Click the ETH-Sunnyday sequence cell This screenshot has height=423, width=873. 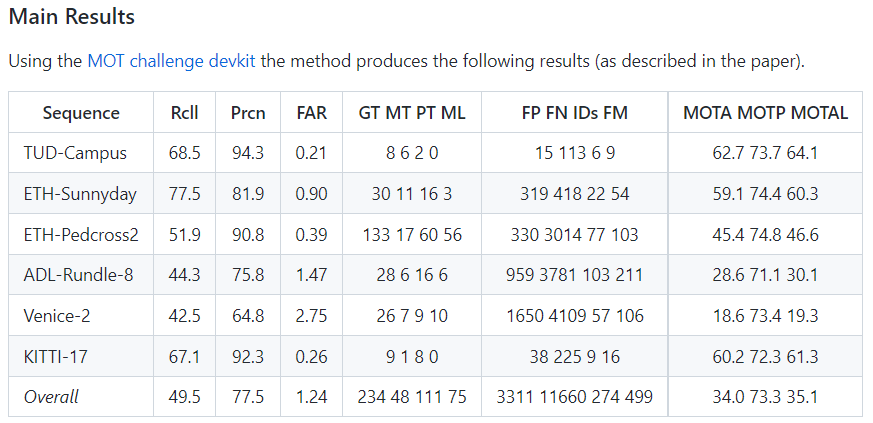pos(80,194)
